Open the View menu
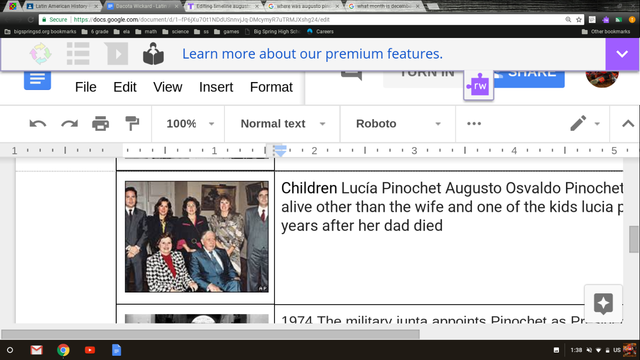Screen dimensions: 640x360 tap(168, 87)
